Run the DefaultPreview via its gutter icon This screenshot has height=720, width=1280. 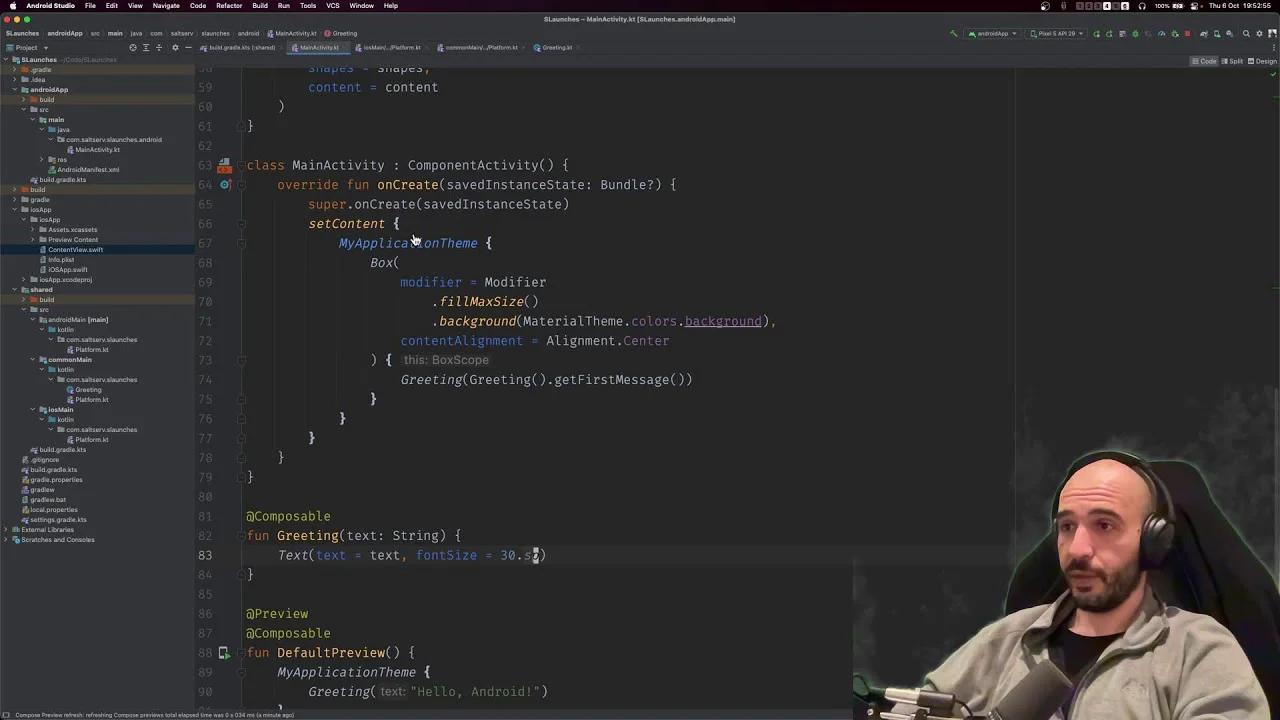(x=224, y=652)
